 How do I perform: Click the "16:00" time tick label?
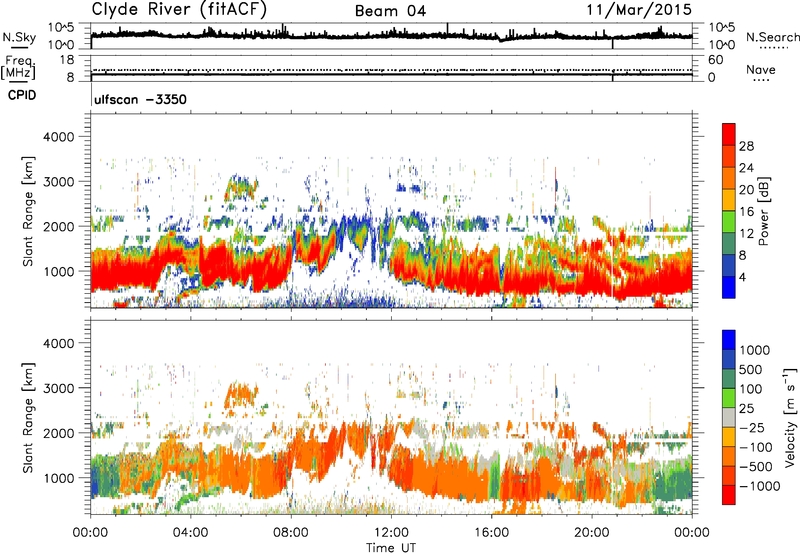click(491, 533)
